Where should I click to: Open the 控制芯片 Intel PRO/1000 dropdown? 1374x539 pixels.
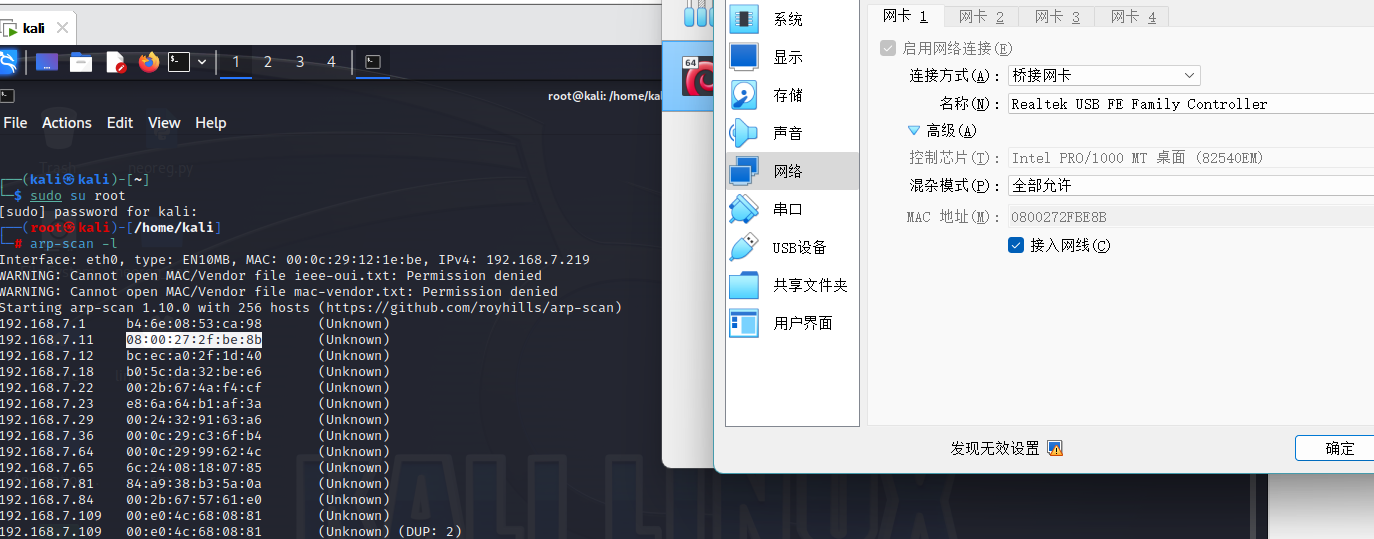[1190, 158]
